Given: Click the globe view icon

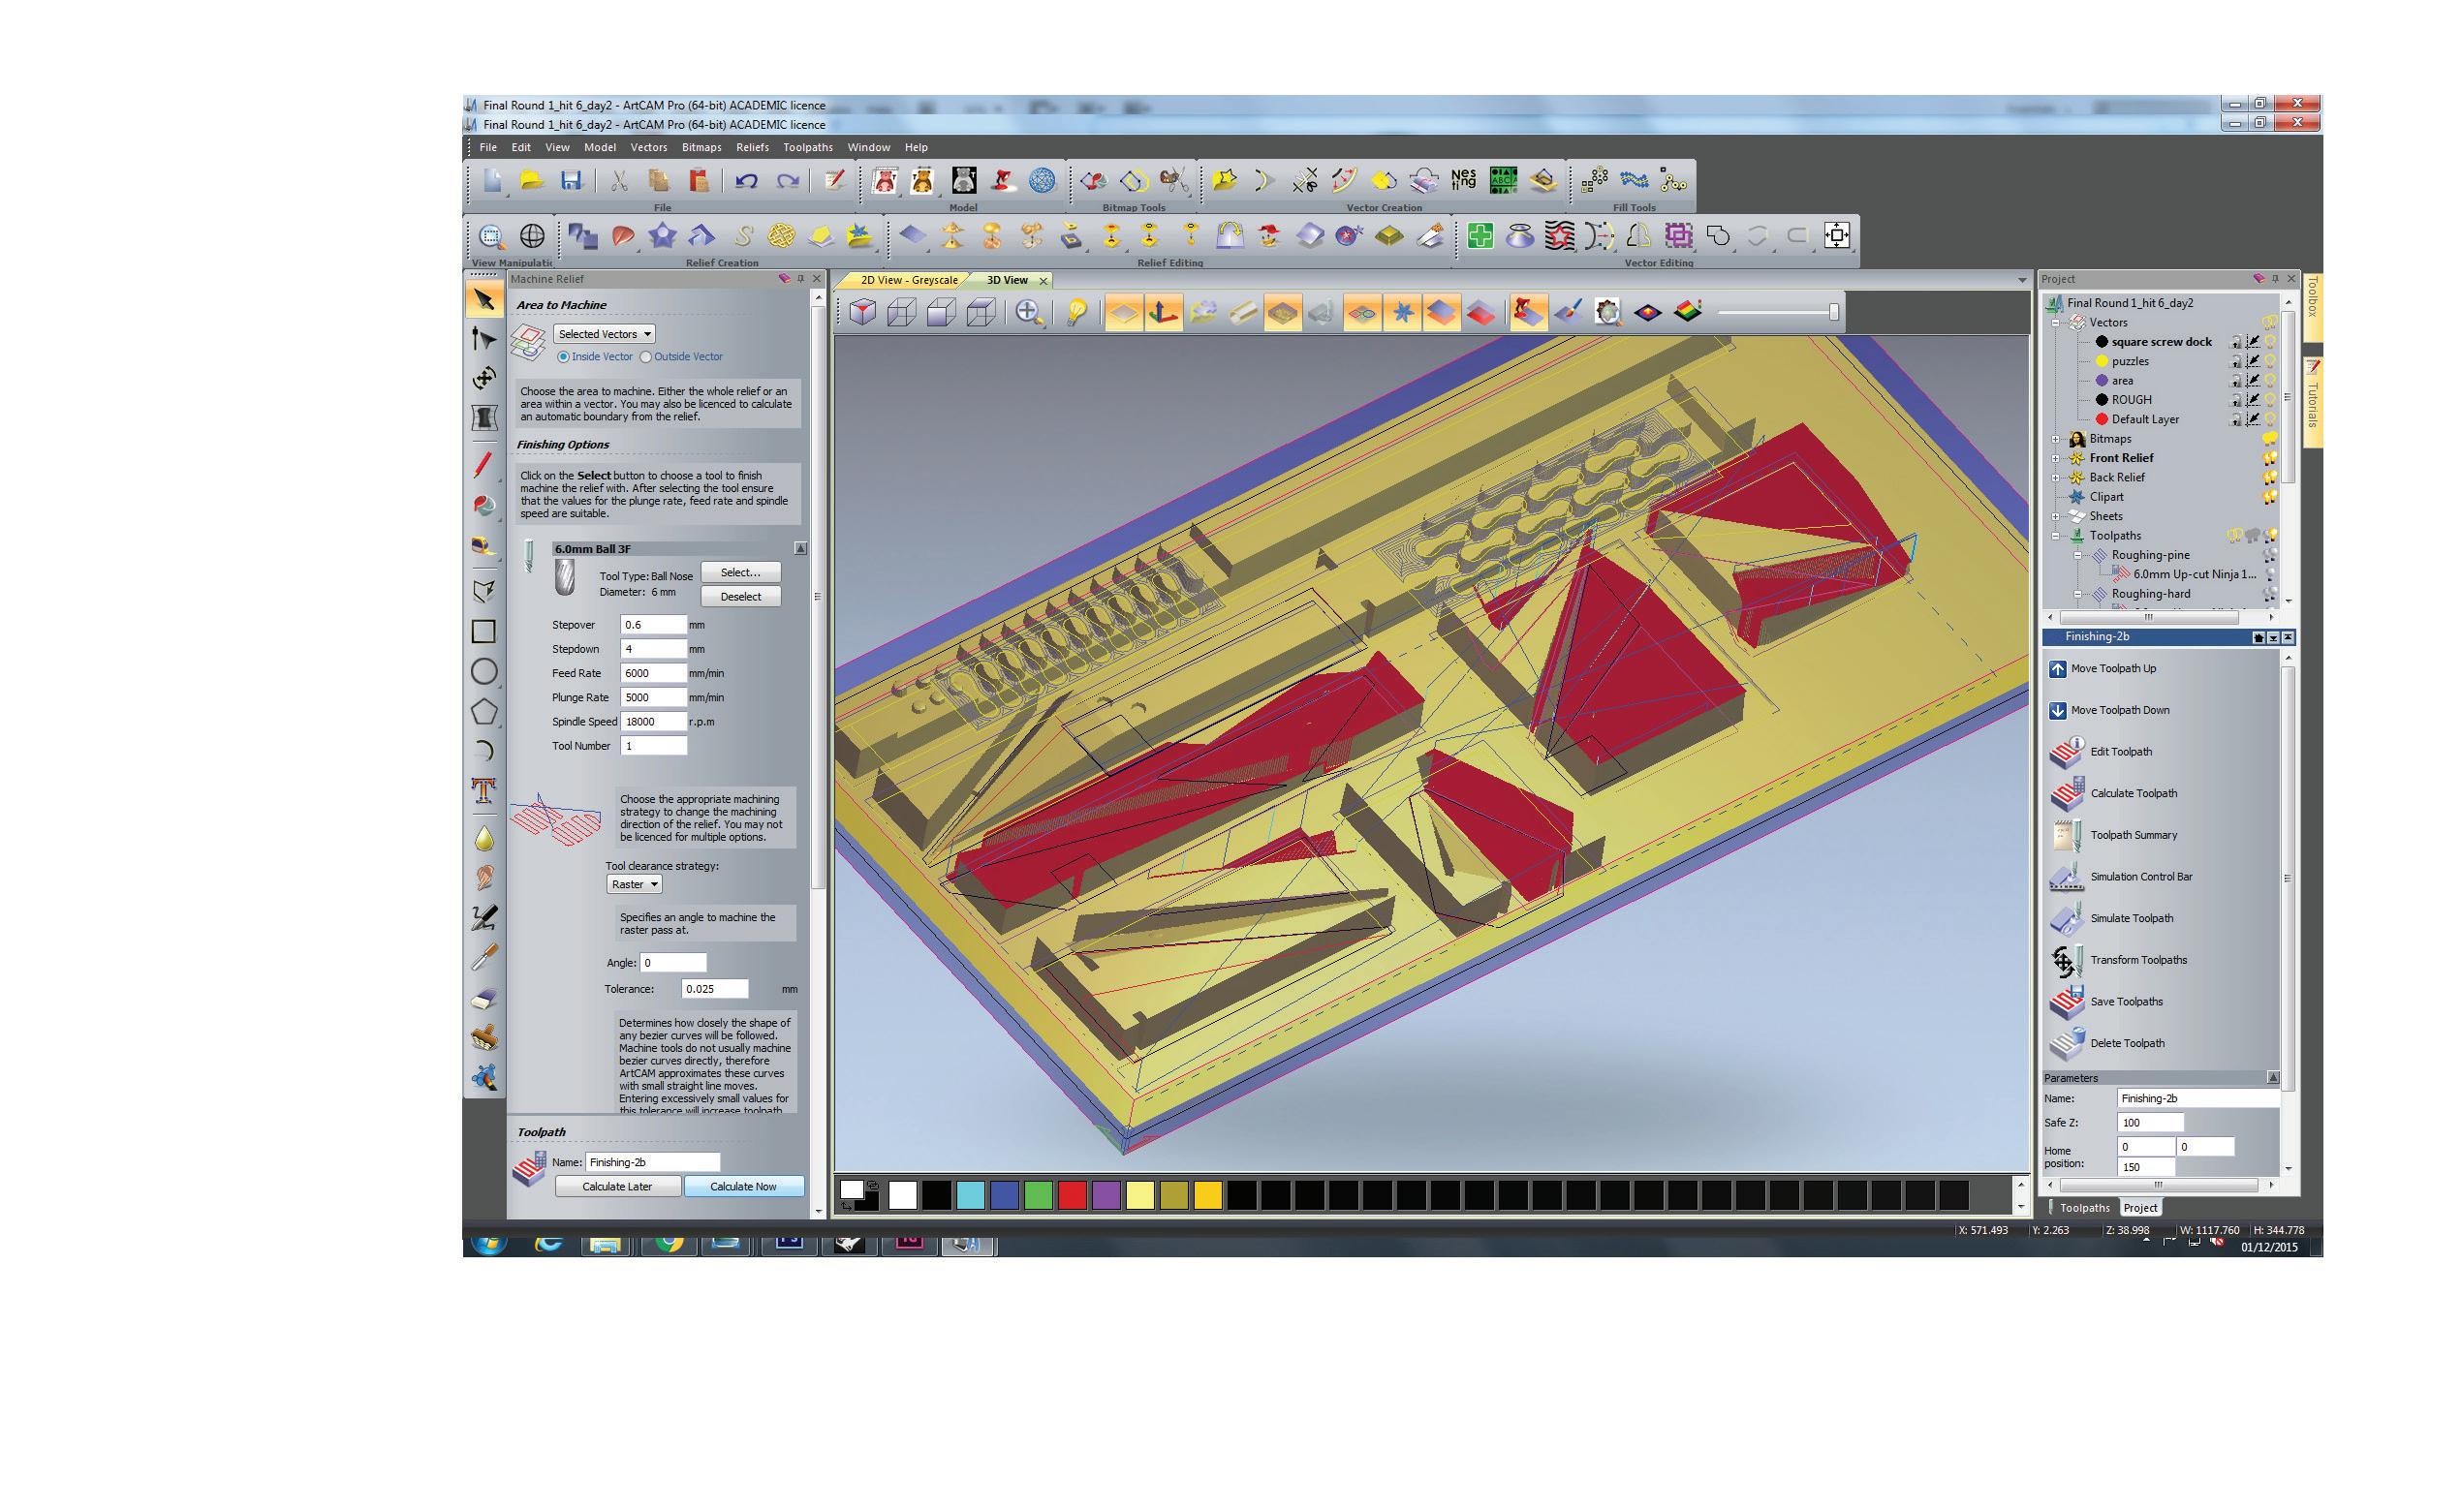Looking at the screenshot, I should point(533,236).
